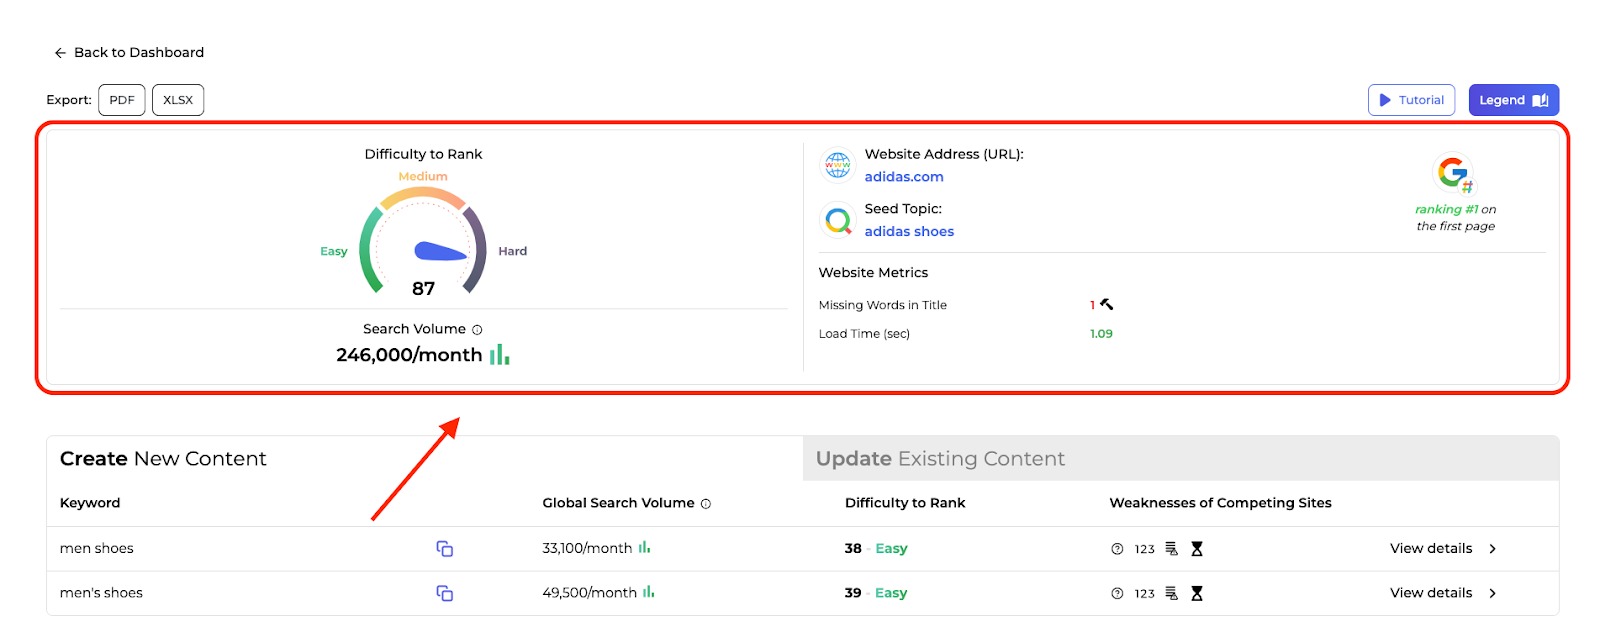Viewport: 1600px width, 632px height.
Task: Click the Google ranking icon
Action: [x=1454, y=174]
